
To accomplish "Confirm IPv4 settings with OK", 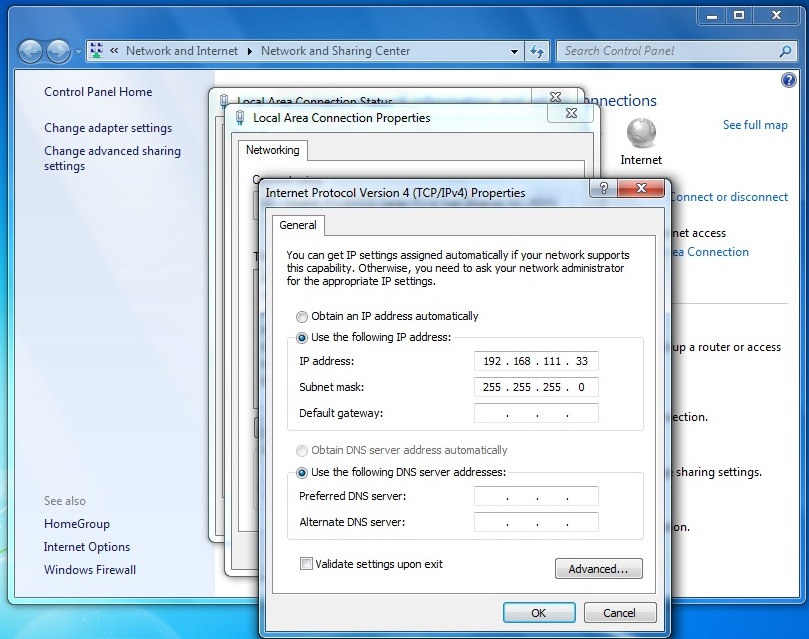I will (539, 613).
